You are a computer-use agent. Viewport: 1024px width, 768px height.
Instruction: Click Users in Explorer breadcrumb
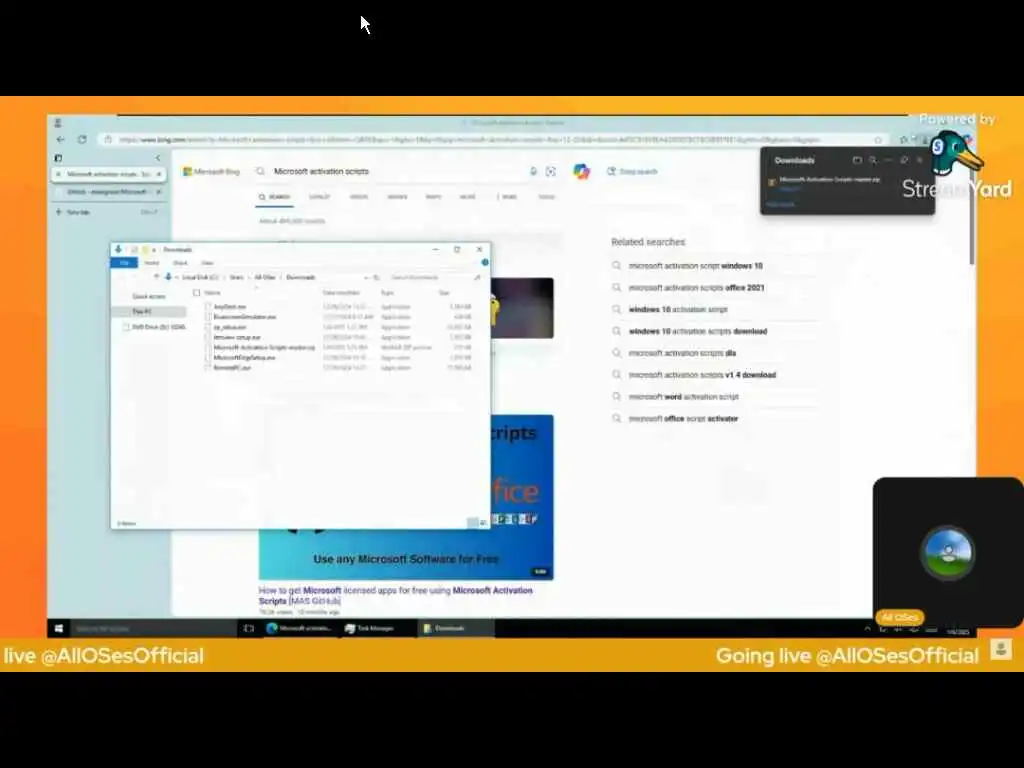tap(236, 278)
